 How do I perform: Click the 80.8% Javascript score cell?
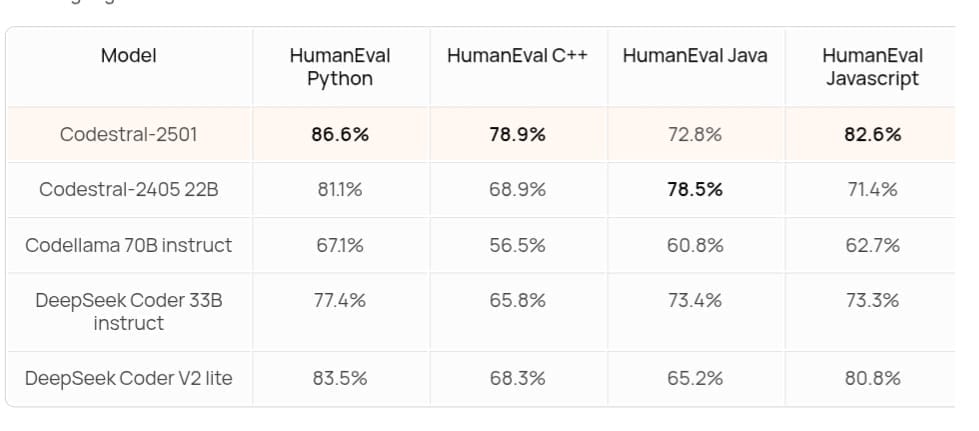pyautogui.click(x=872, y=378)
